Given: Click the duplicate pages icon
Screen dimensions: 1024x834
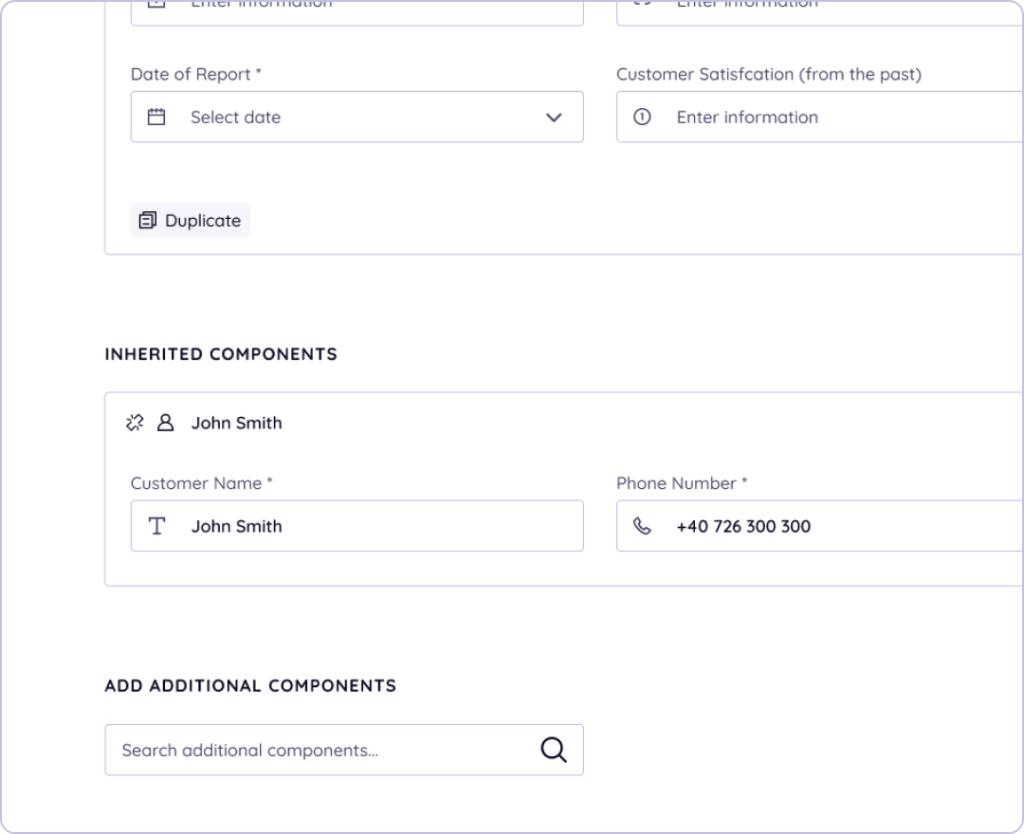Looking at the screenshot, I should [x=148, y=221].
